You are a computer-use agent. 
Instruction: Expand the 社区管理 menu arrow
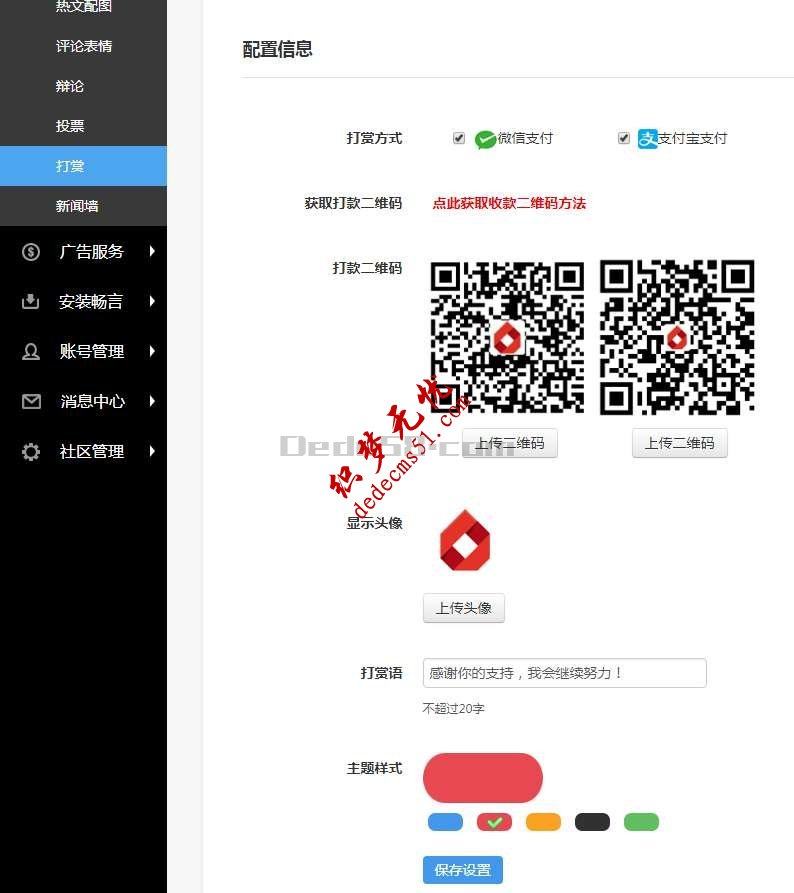click(152, 452)
